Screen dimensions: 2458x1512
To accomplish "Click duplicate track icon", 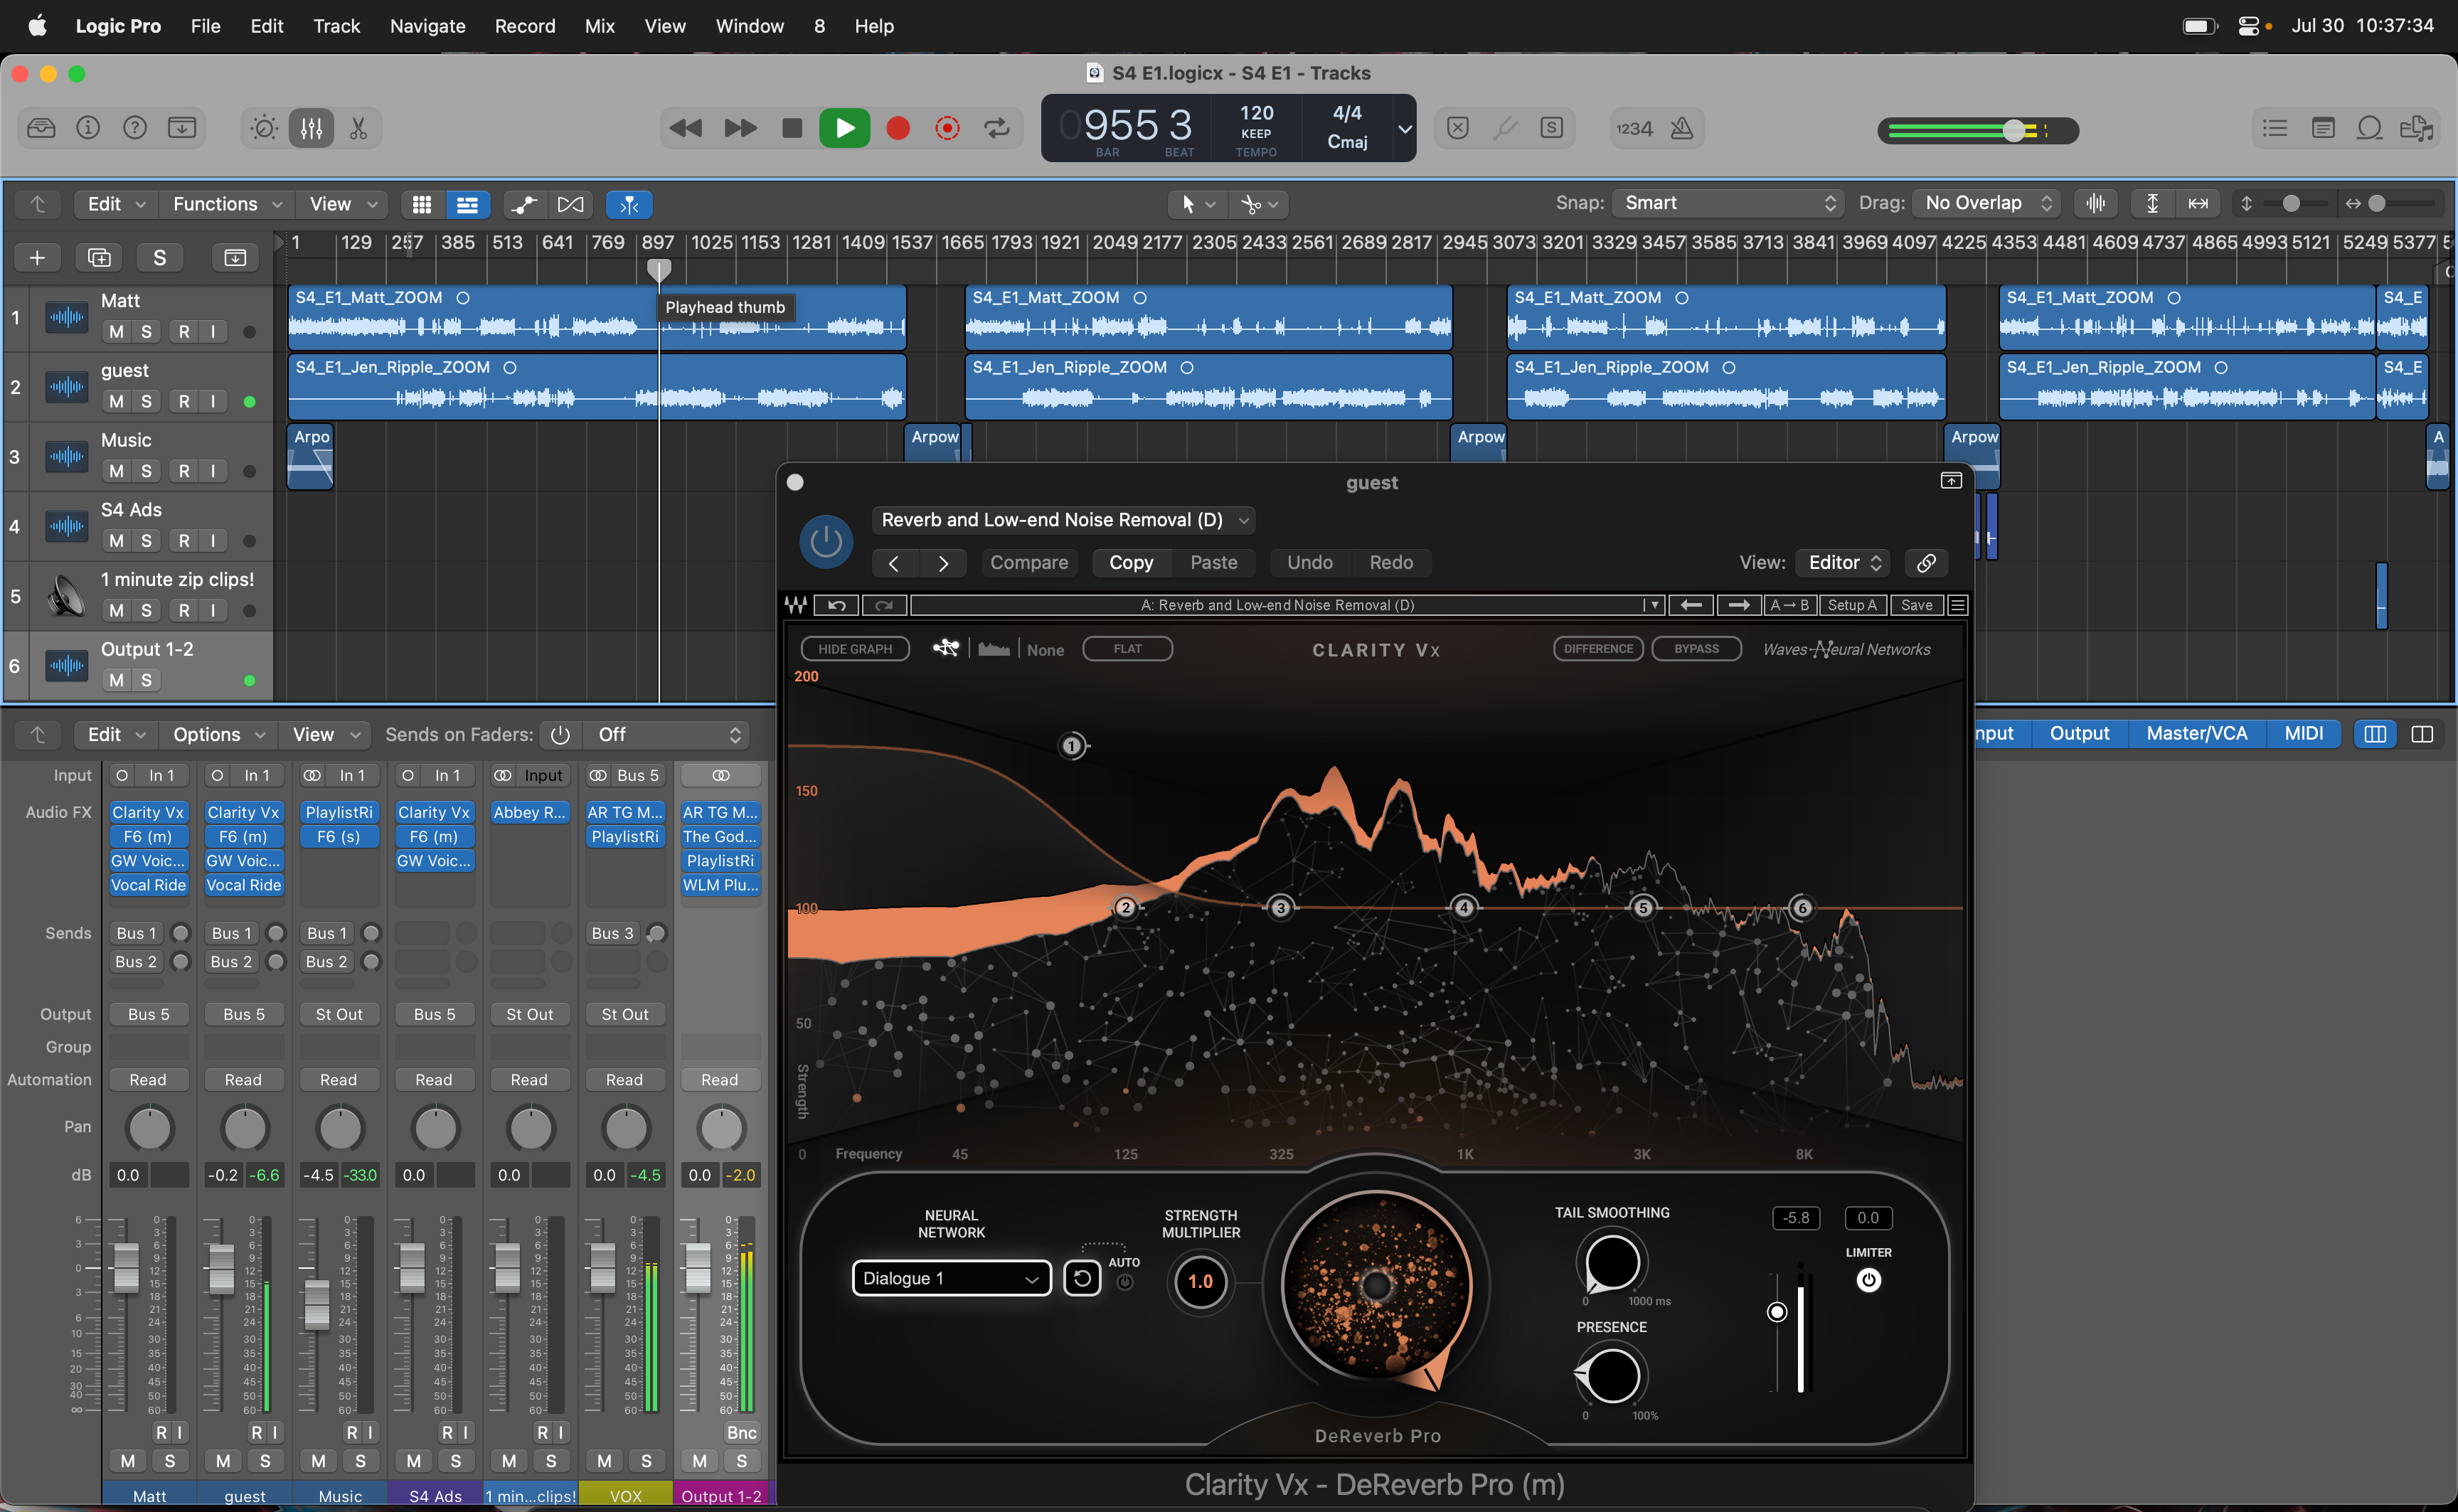I will (99, 258).
